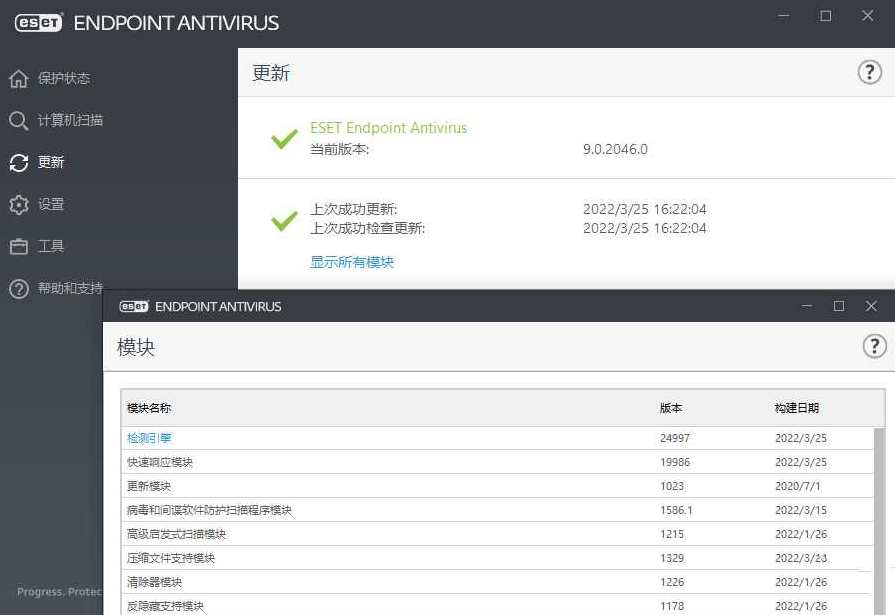The height and width of the screenshot is (615, 895).
Task: Click the ESET logo in the title bar
Action: pos(38,20)
